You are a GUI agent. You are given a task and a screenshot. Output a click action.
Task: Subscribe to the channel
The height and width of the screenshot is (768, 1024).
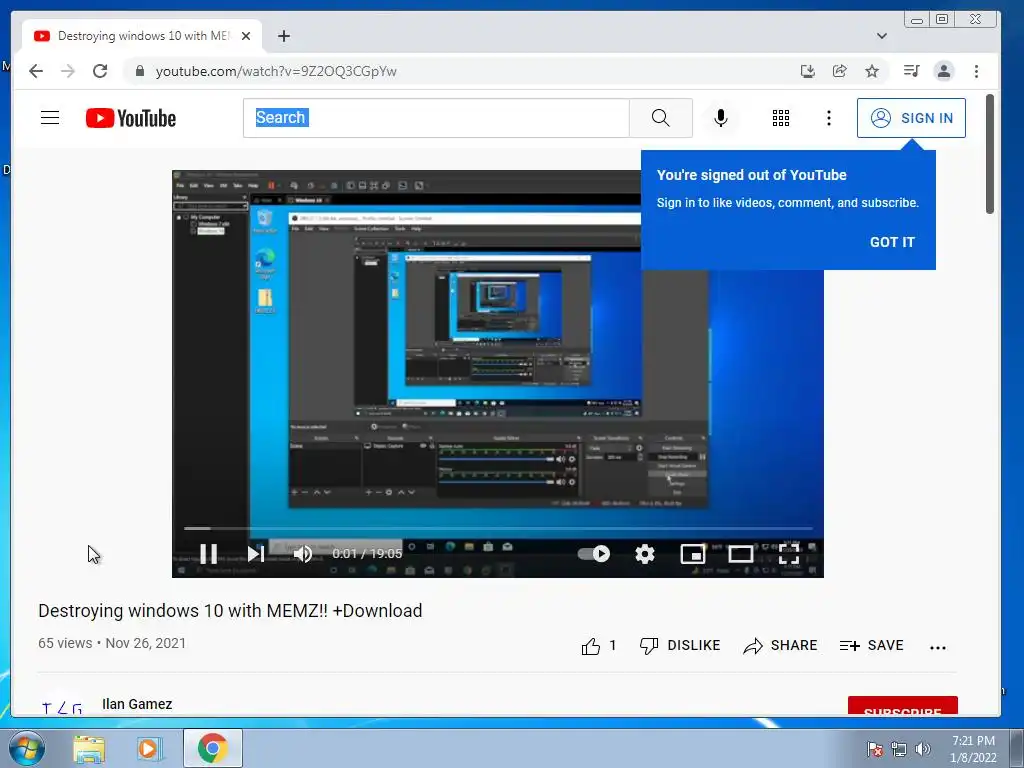903,706
